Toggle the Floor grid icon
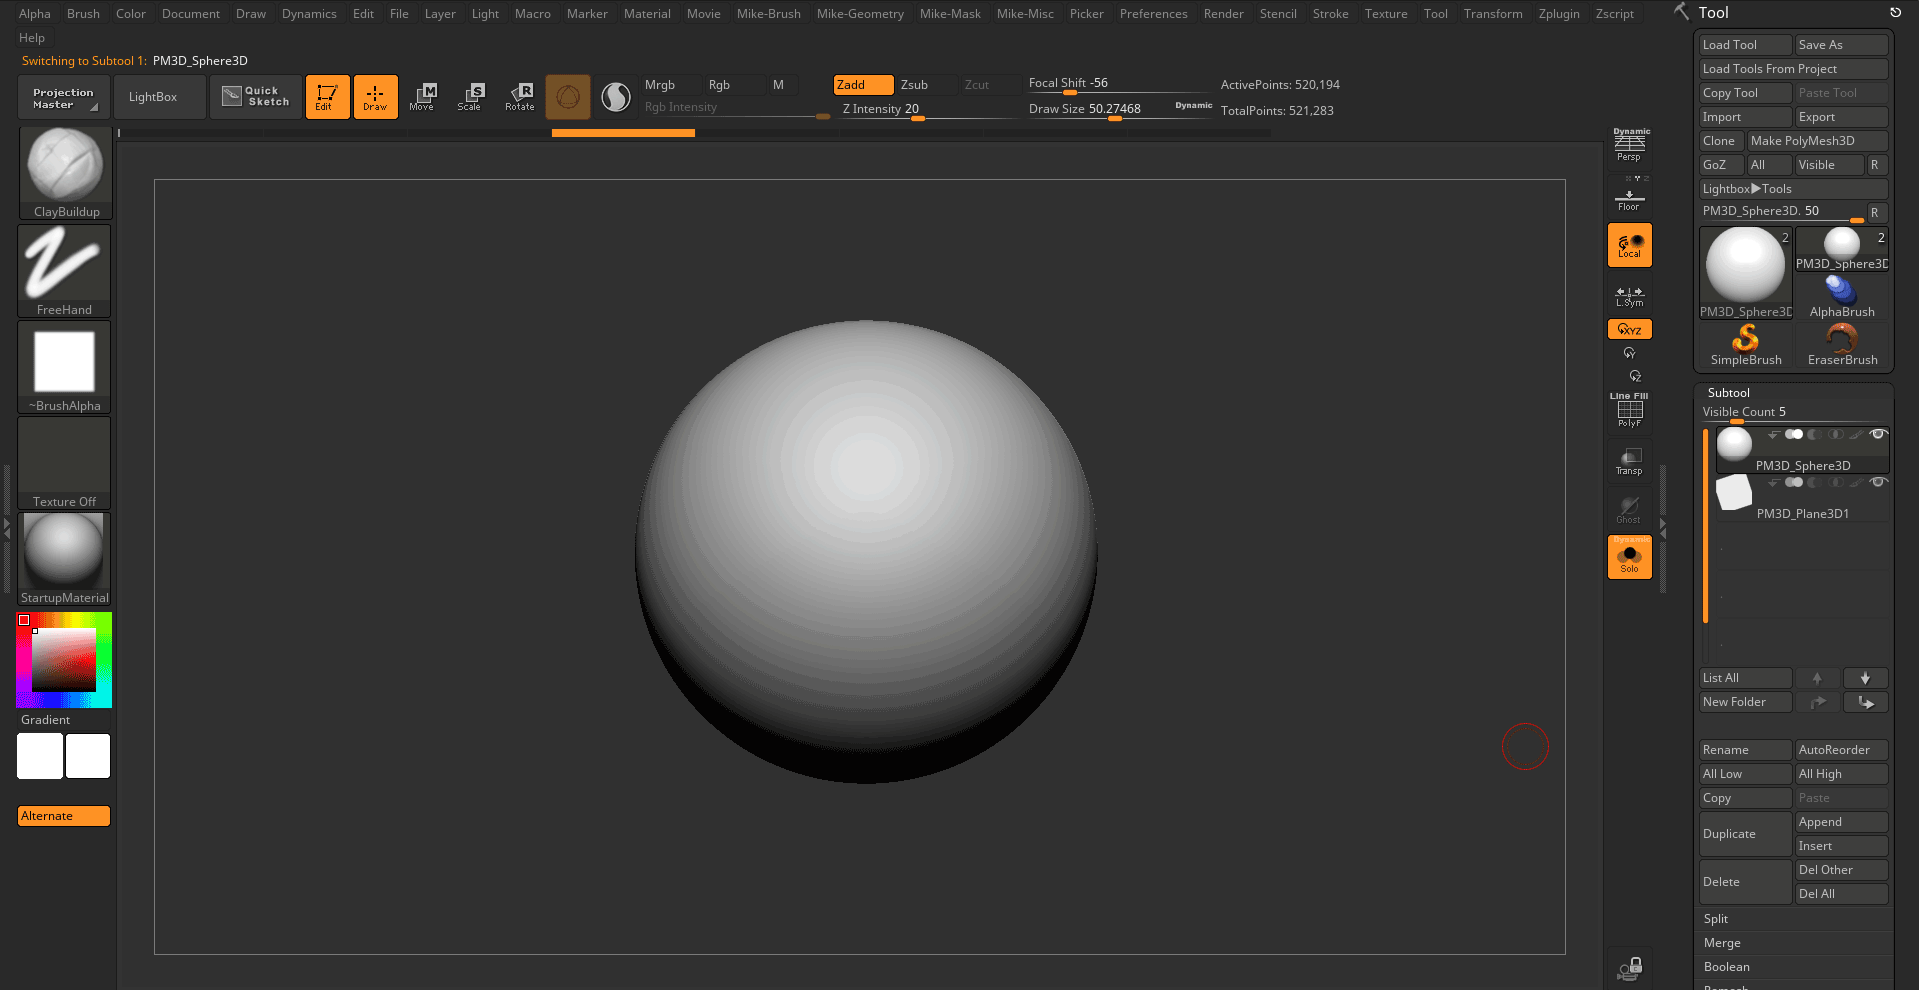This screenshot has width=1919, height=990. (1629, 200)
